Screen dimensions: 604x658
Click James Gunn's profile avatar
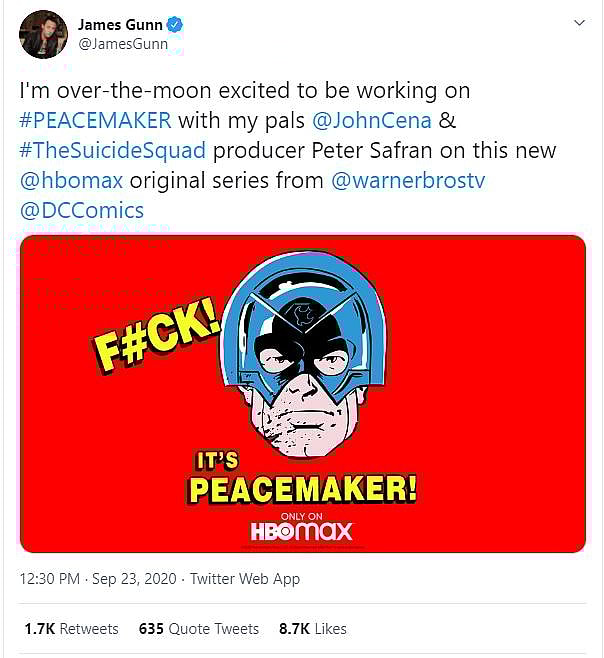tap(42, 34)
